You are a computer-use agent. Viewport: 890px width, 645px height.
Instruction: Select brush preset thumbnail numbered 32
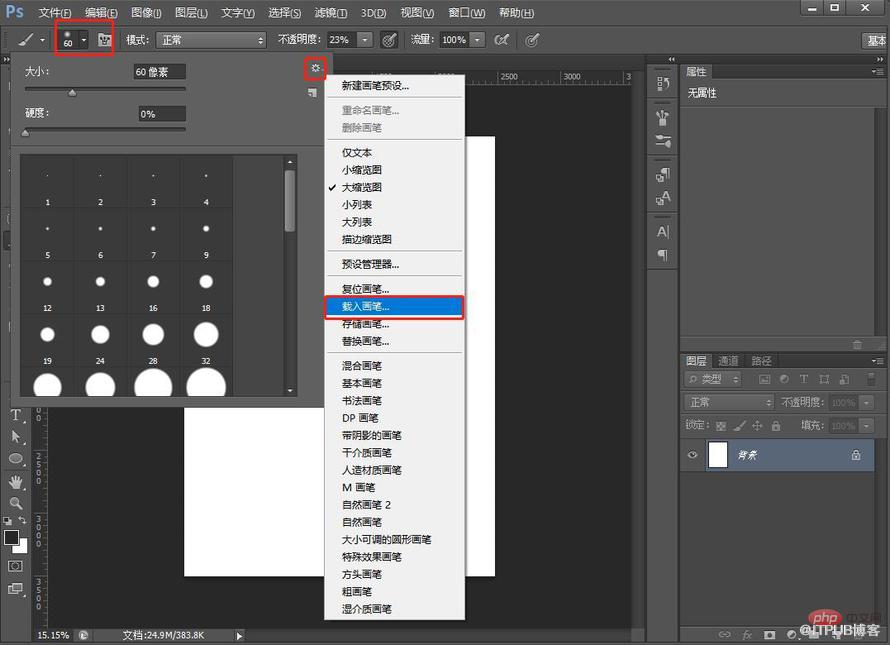[206, 341]
